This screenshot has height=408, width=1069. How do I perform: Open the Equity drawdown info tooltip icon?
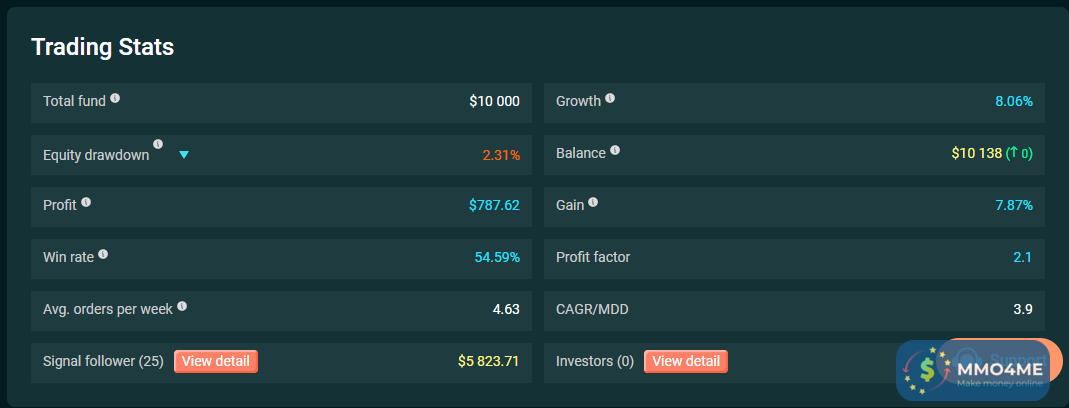158,145
